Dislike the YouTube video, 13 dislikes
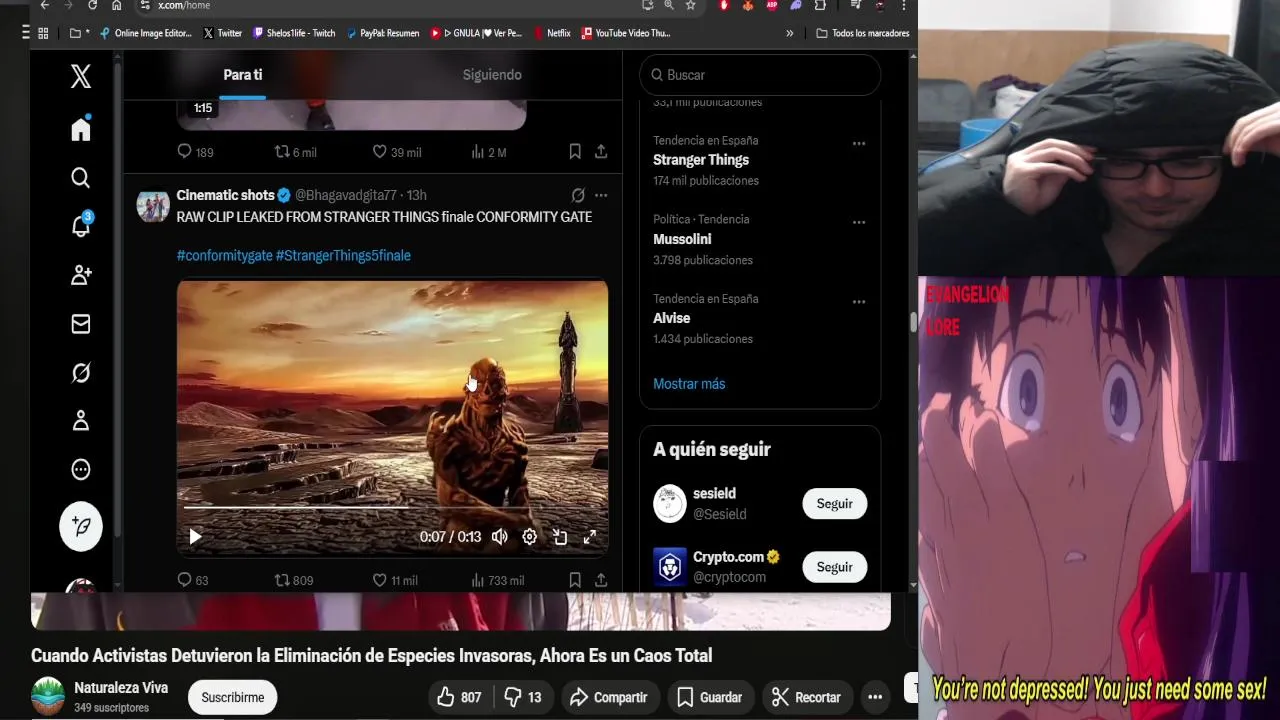 pos(523,697)
